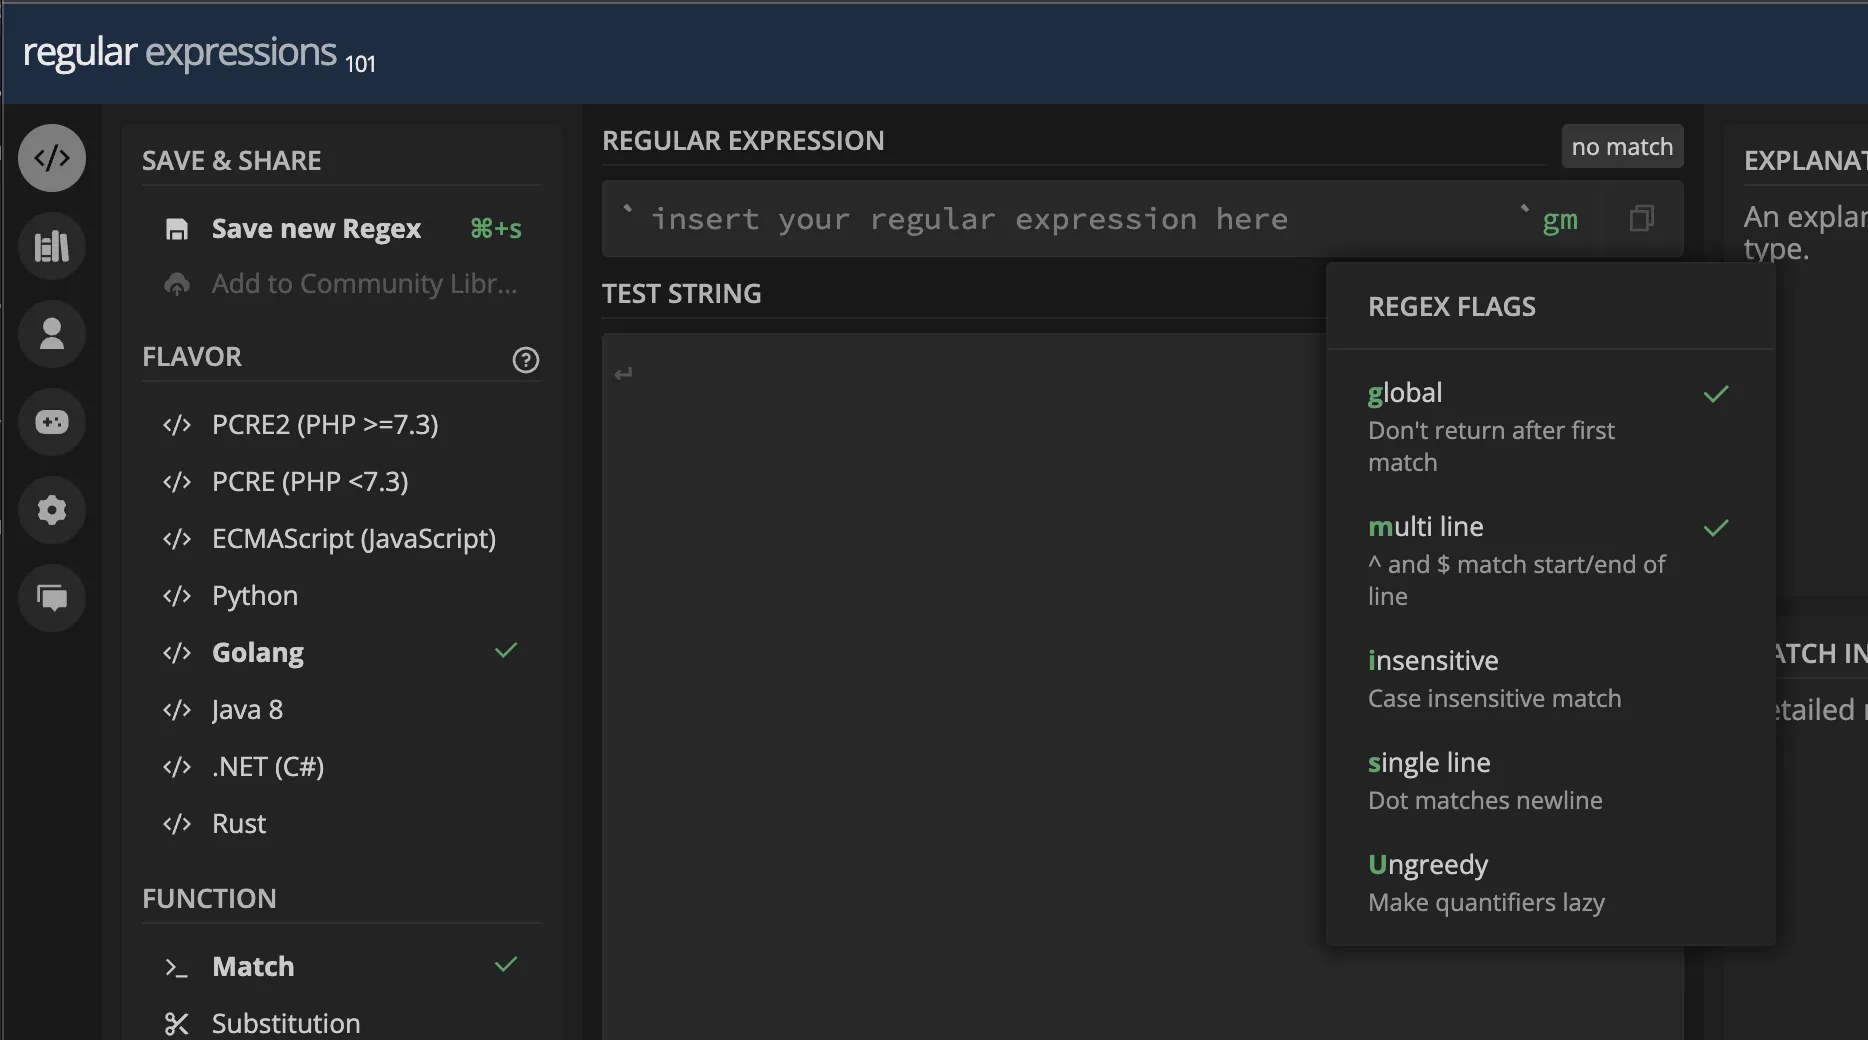The height and width of the screenshot is (1040, 1868).
Task: Toggle the gm flags dropdown
Action: tap(1560, 220)
